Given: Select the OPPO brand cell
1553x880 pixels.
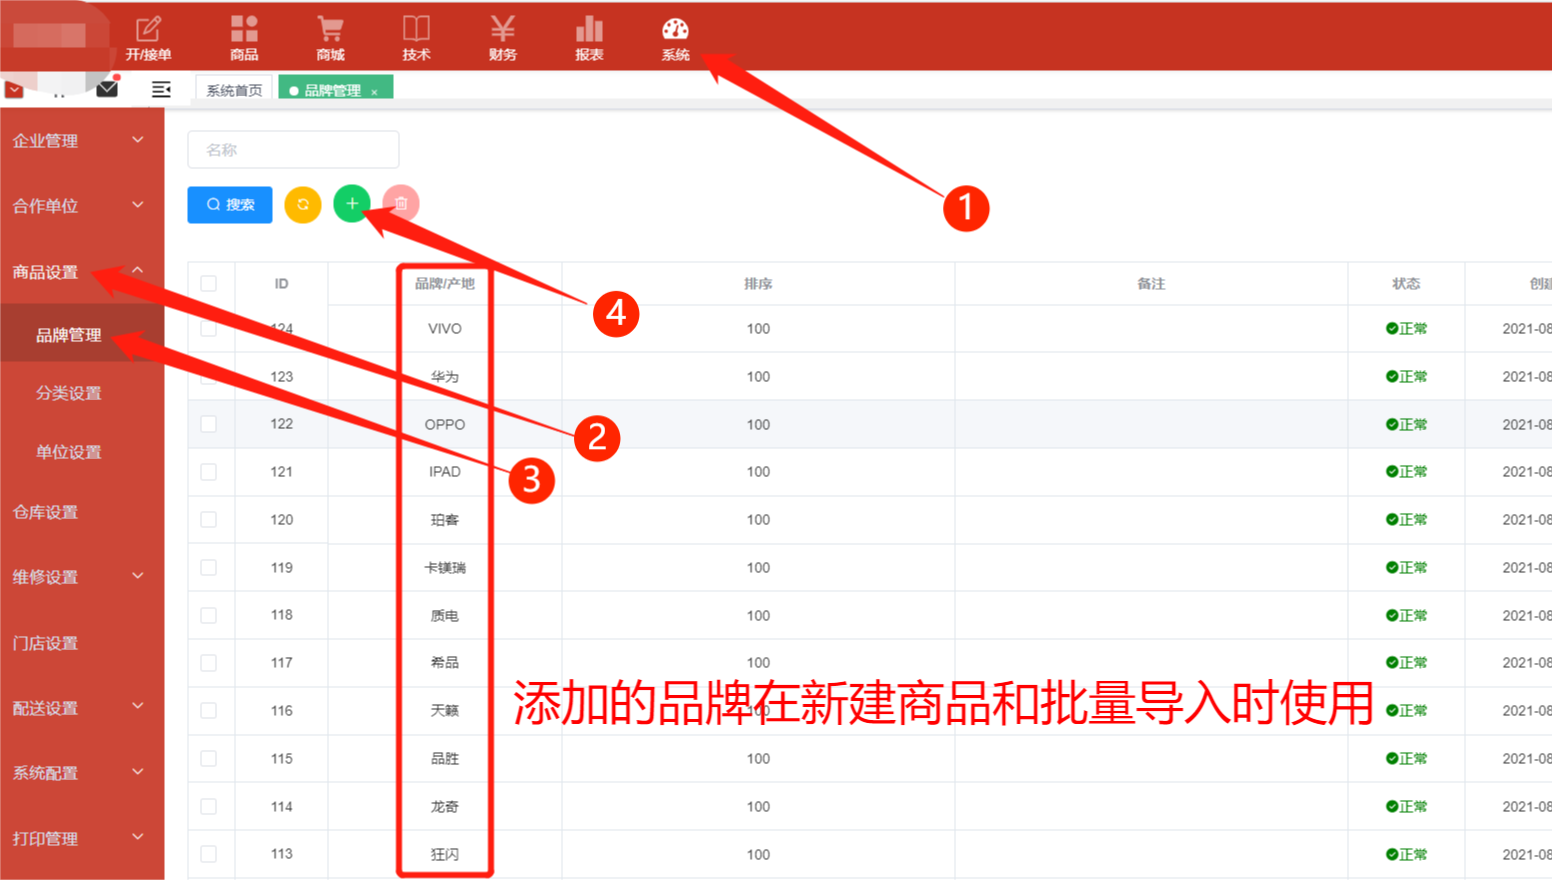Looking at the screenshot, I should pos(445,425).
